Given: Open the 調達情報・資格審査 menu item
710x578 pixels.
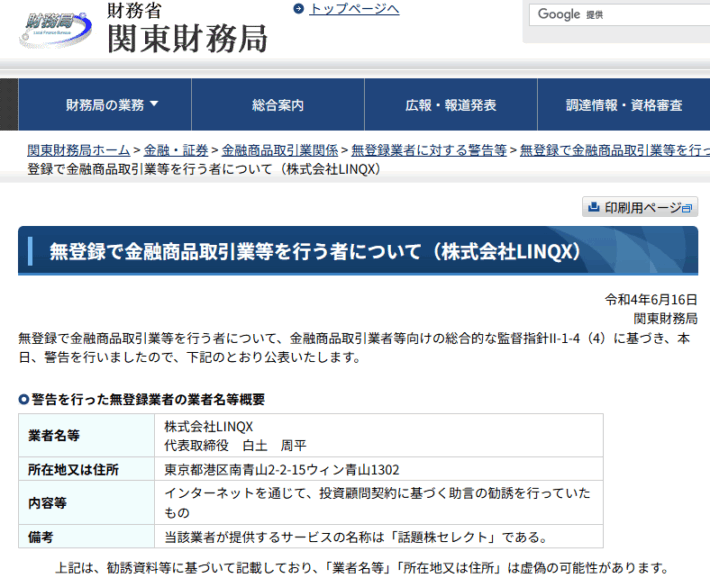Looking at the screenshot, I should (624, 105).
